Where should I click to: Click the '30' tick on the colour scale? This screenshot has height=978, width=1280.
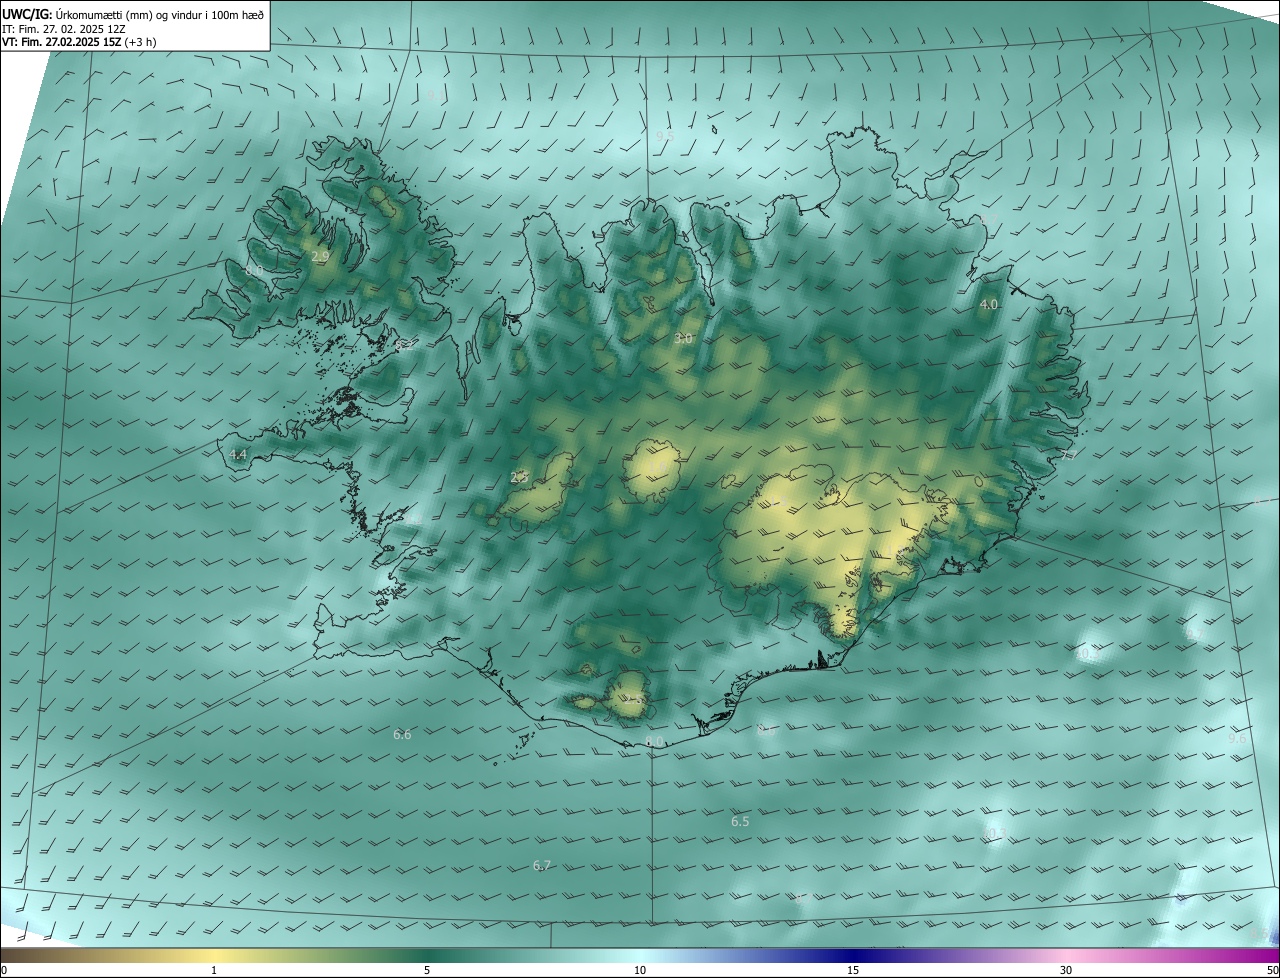pos(1066,970)
